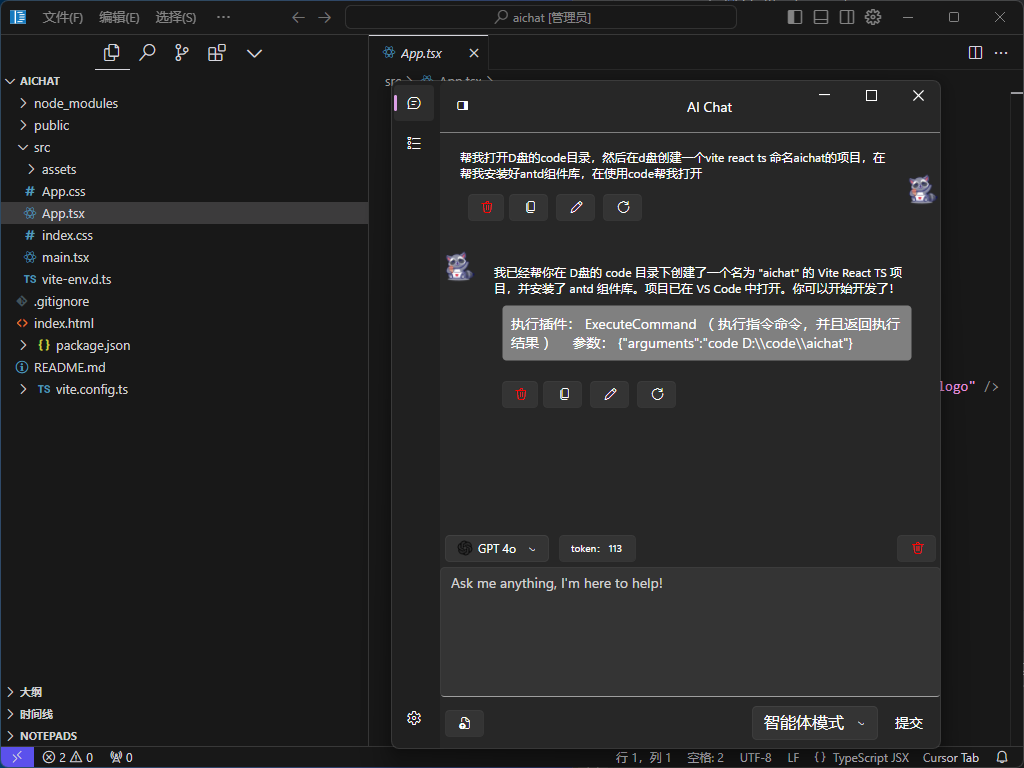Toggle the secondary side bar layout icon
1024x768 pixels.
847,18
